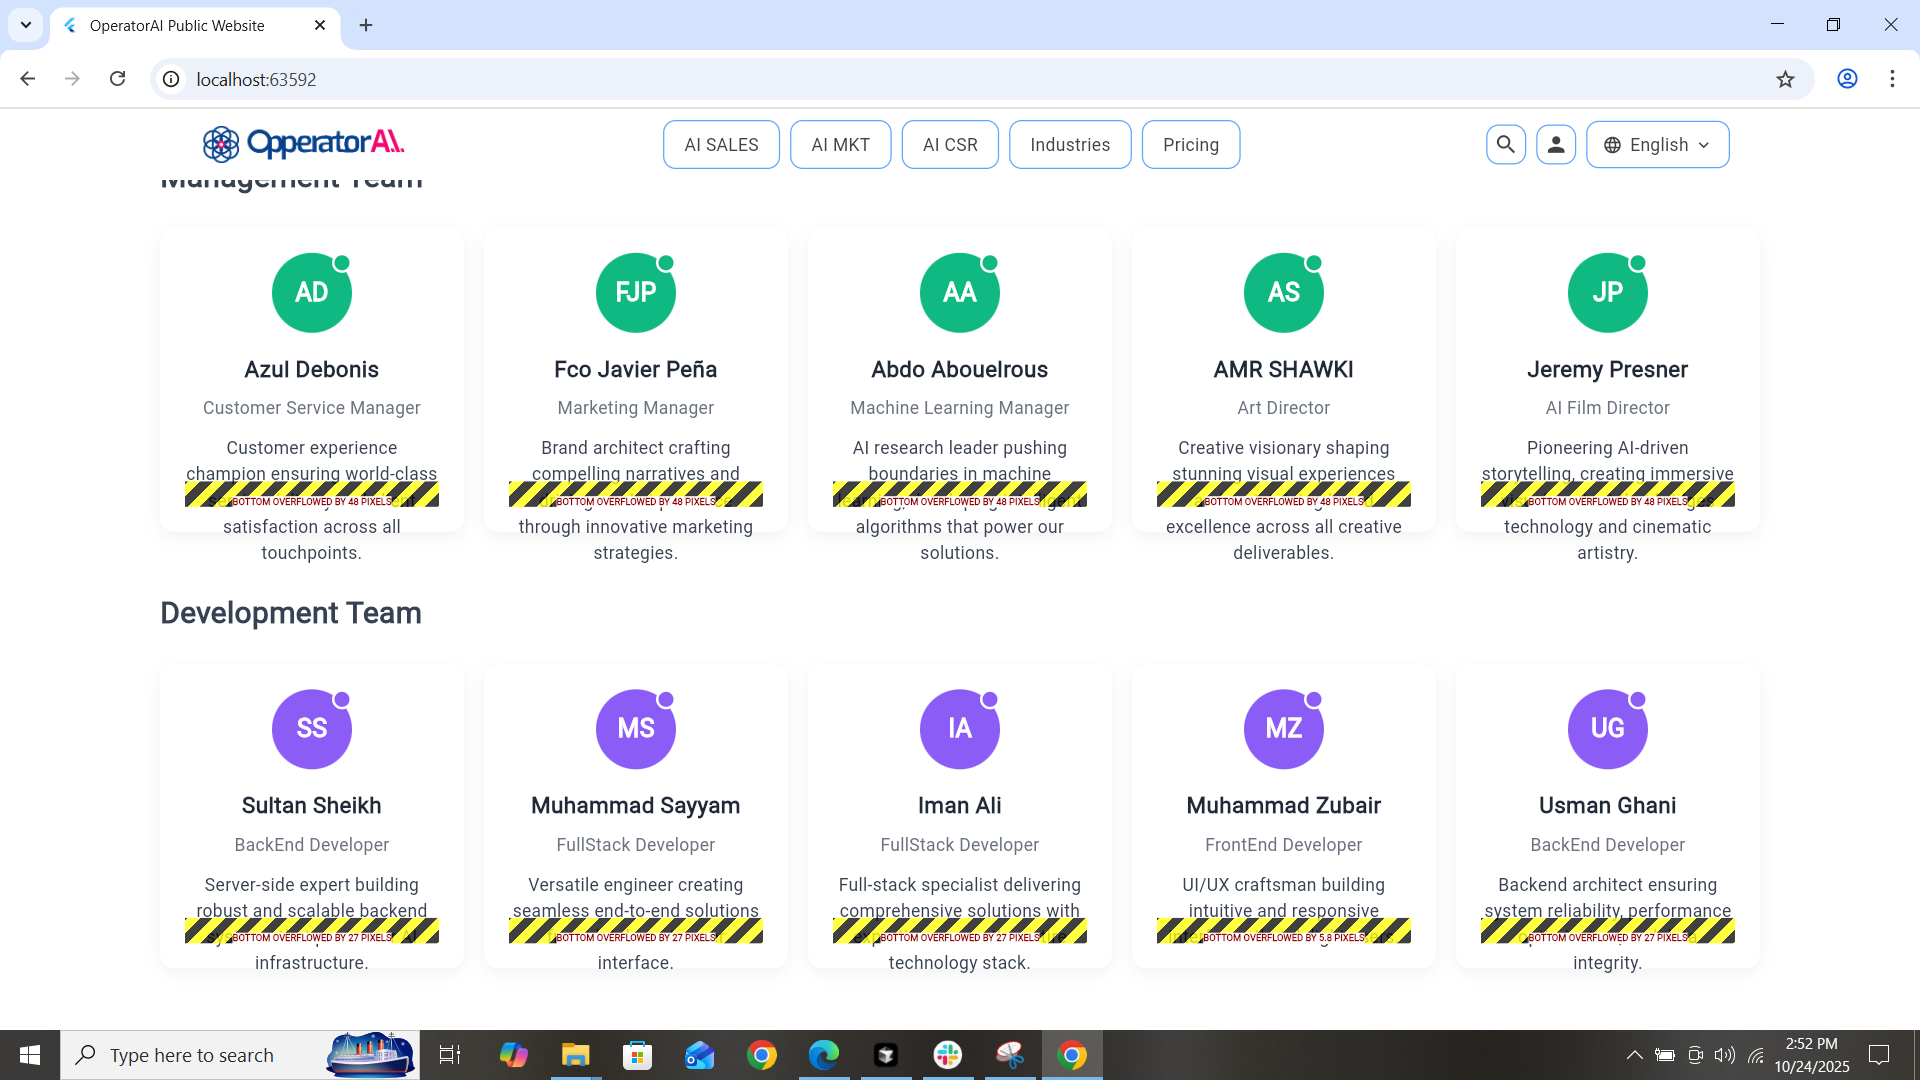Click the search magnifier icon in header
Image resolution: width=1920 pixels, height=1080 pixels.
tap(1505, 145)
